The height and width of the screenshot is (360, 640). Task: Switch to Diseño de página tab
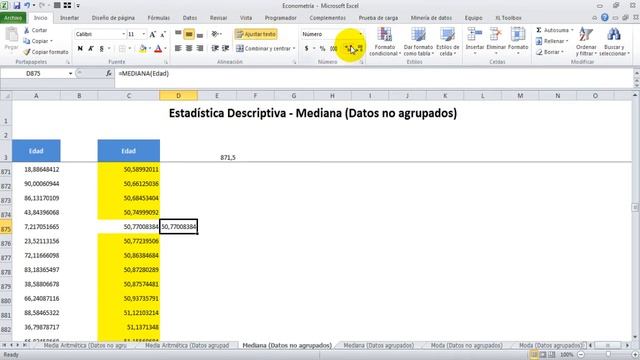pyautogui.click(x=113, y=18)
